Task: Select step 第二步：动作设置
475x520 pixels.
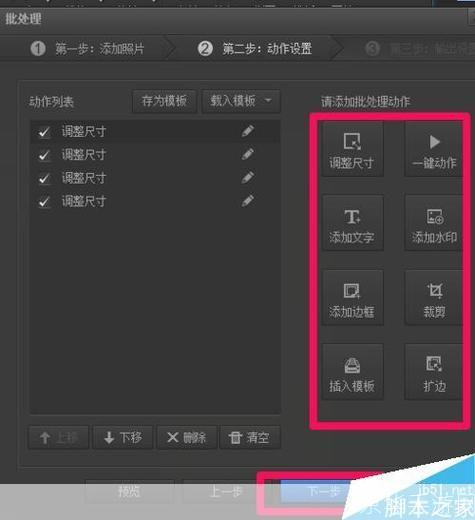Action: (x=255, y=49)
